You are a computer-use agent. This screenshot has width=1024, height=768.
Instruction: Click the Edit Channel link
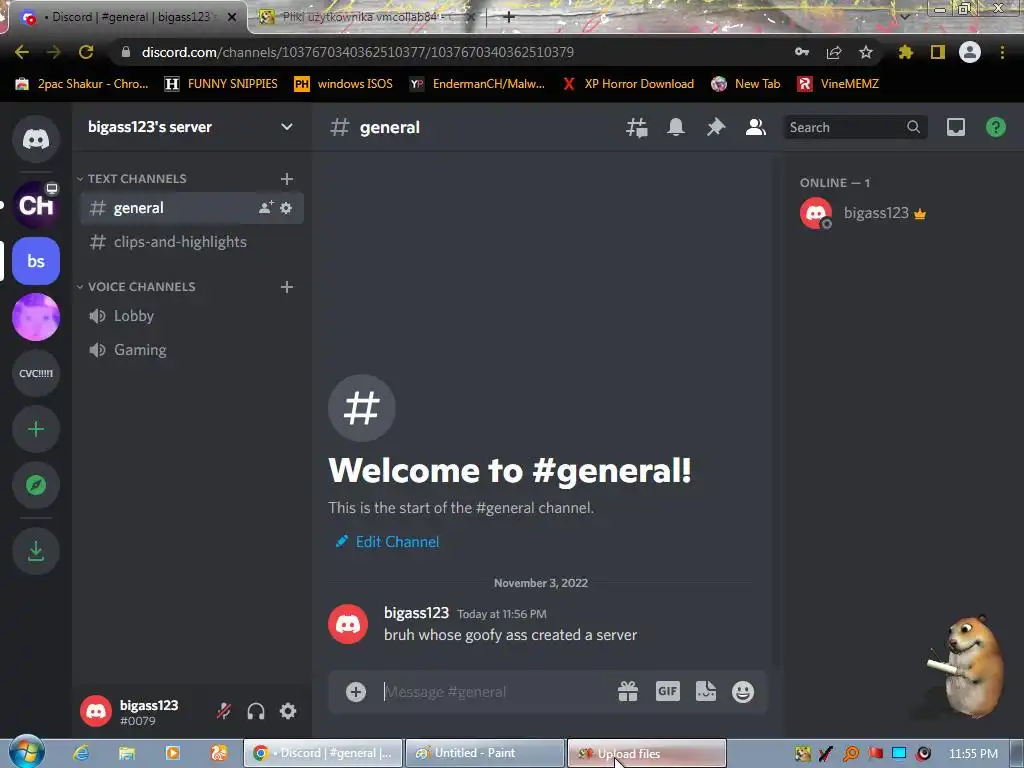[x=387, y=542]
